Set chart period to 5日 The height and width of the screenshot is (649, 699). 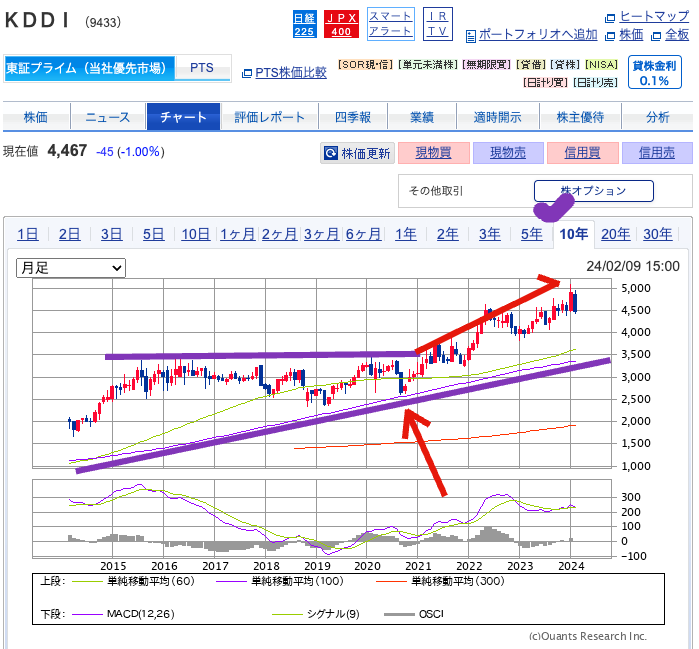153,234
